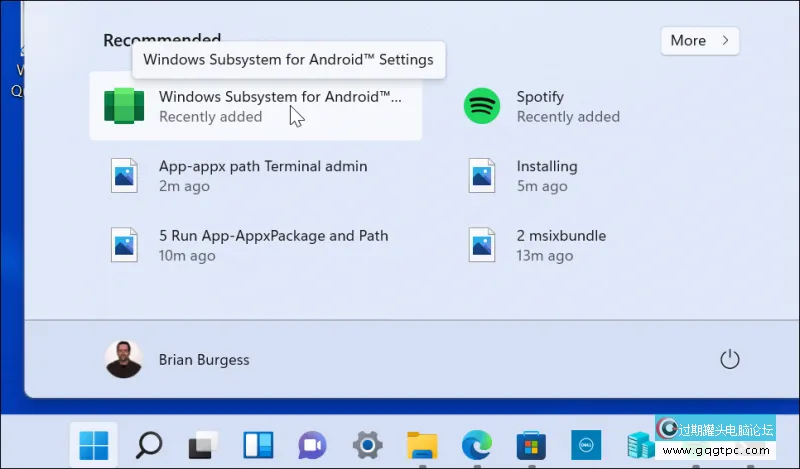This screenshot has width=800, height=469.
Task: Click the Power button icon
Action: click(x=729, y=359)
